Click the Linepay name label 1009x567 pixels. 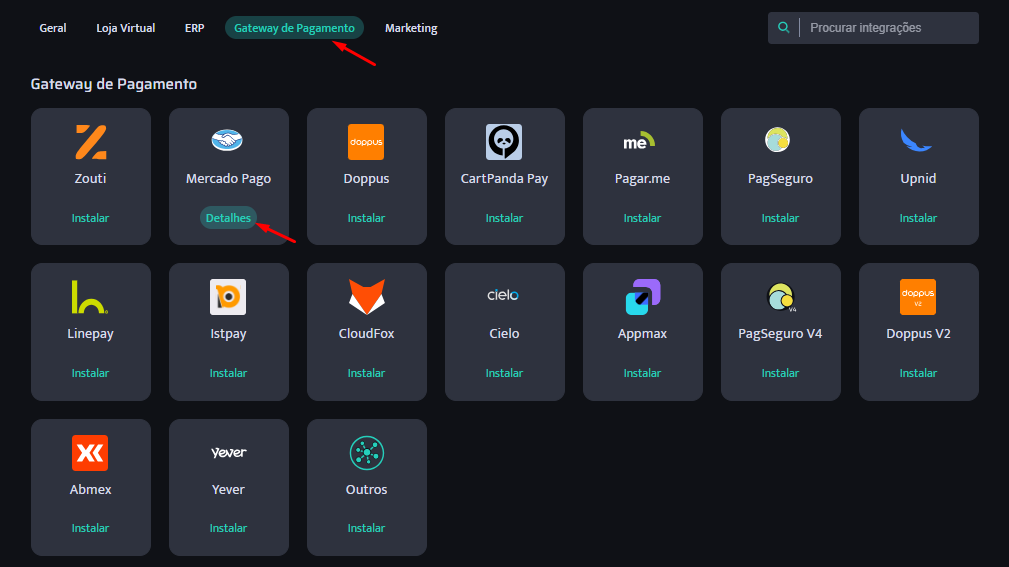coord(90,334)
